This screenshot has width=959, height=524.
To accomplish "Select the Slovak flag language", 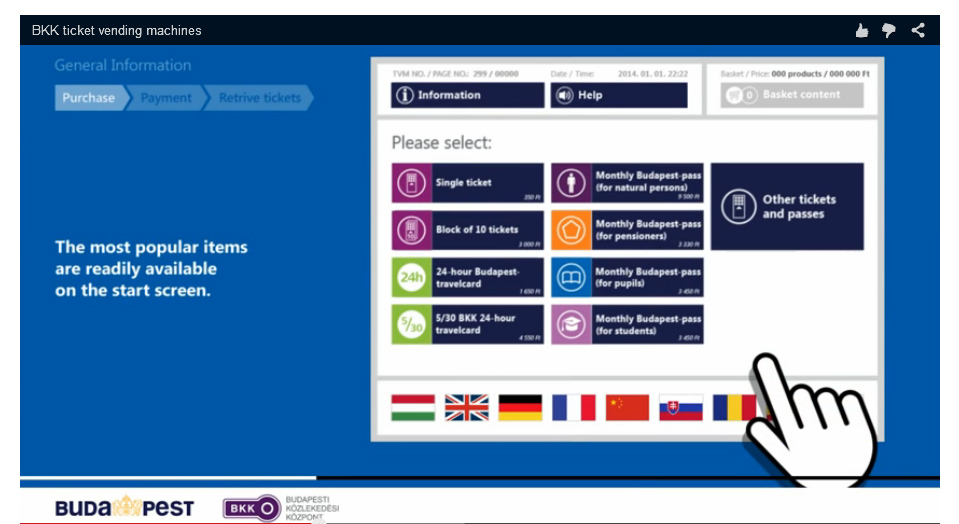I will pyautogui.click(x=681, y=408).
